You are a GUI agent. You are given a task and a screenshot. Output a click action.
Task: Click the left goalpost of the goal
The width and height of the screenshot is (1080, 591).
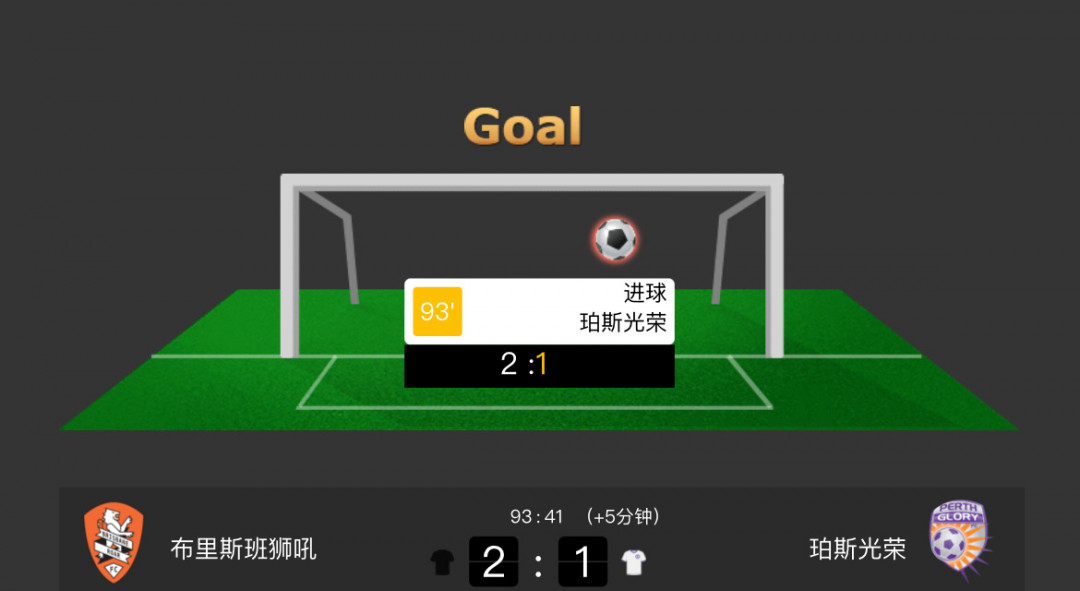[x=290, y=269]
